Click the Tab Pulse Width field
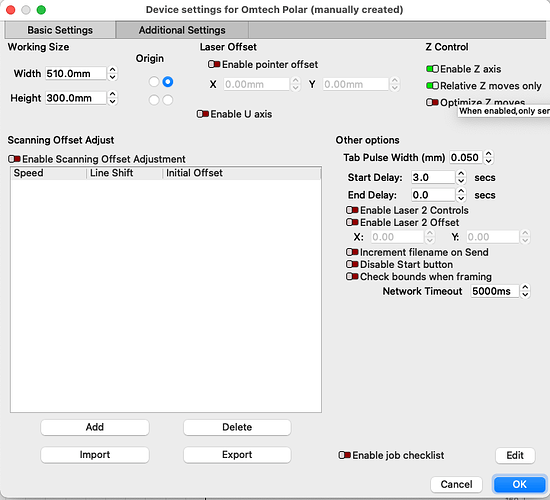Viewport: 550px width, 500px height. tap(466, 158)
